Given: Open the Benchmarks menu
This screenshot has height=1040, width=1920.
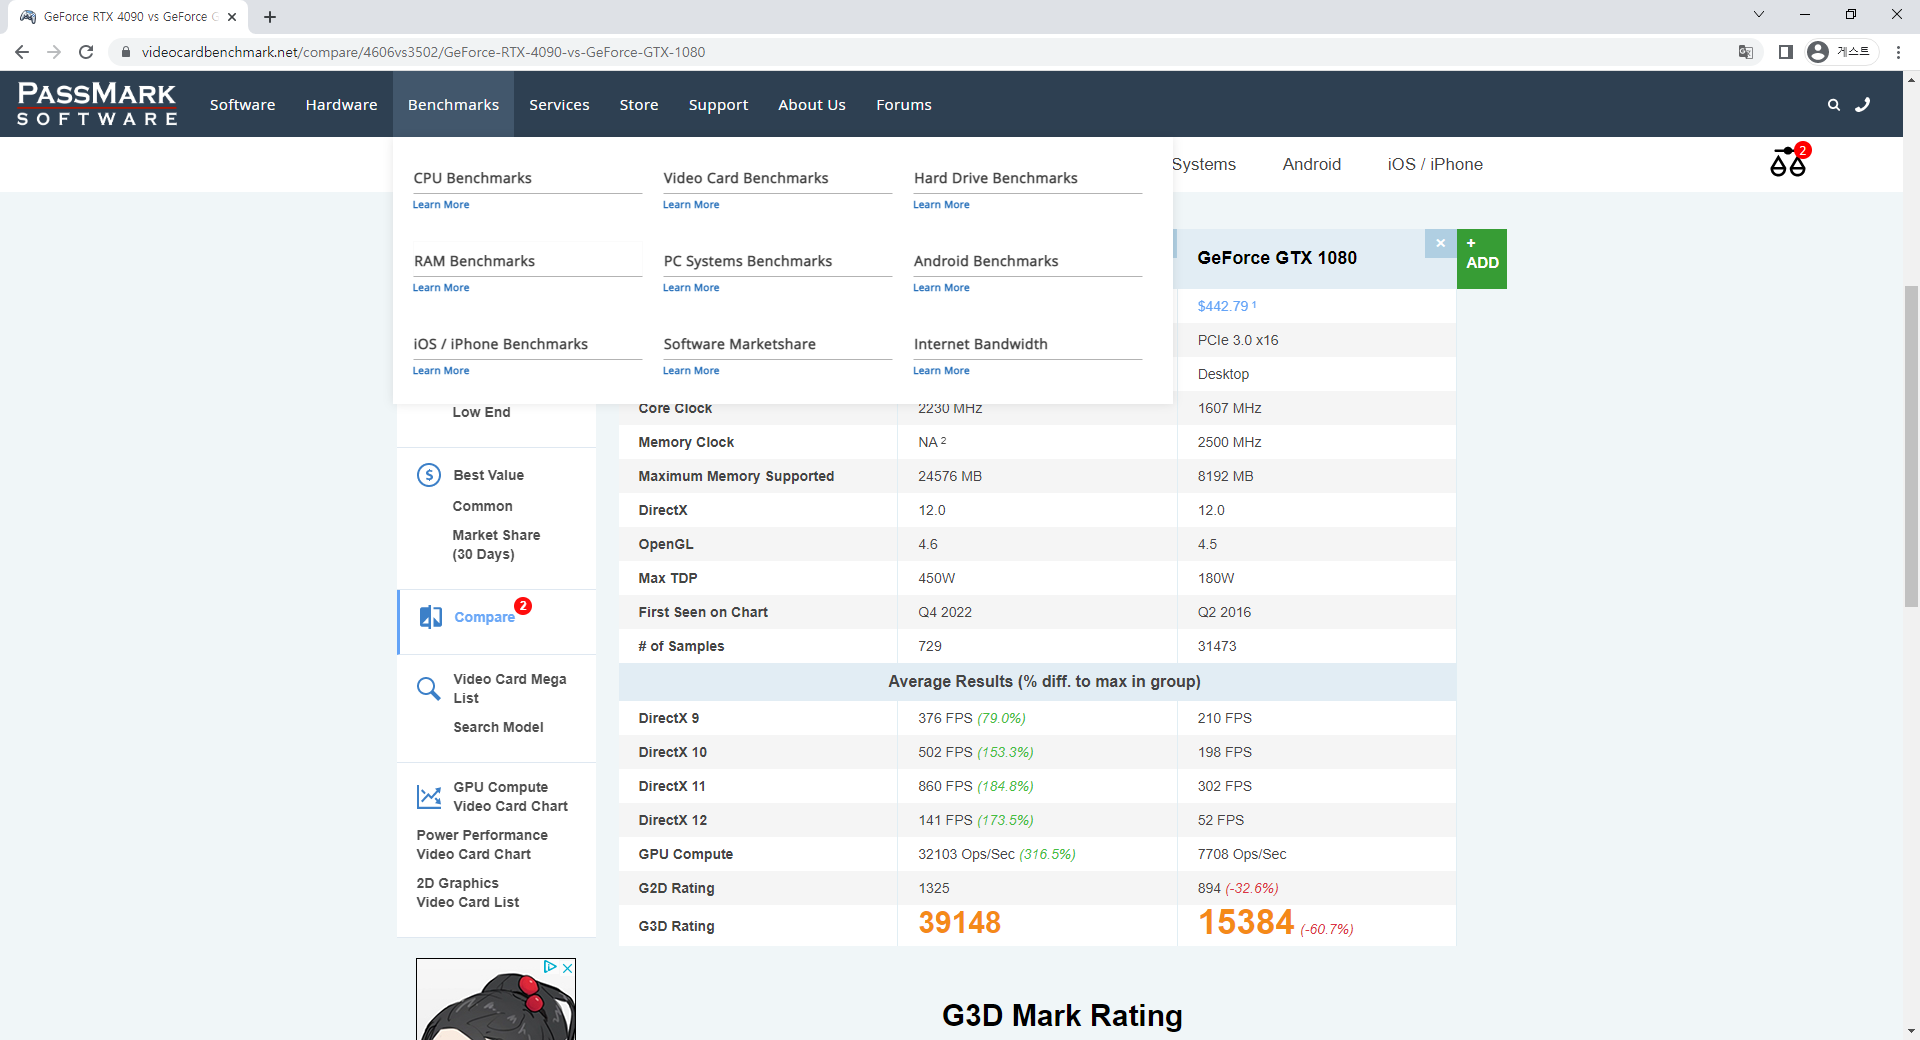Looking at the screenshot, I should (x=453, y=105).
